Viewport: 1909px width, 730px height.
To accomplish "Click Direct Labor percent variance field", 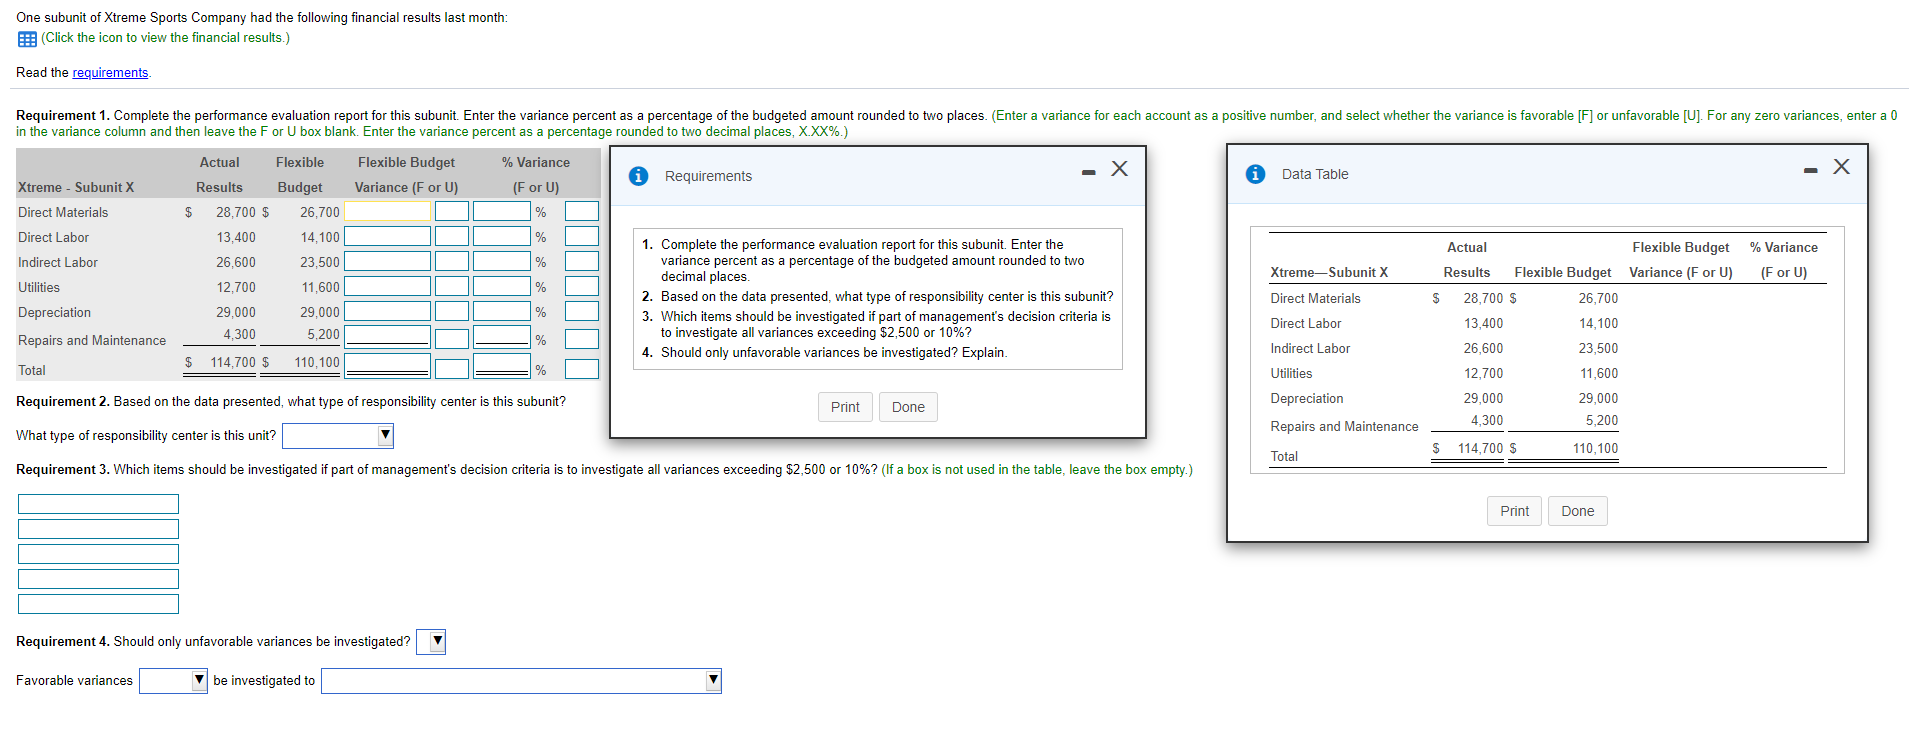I will (502, 236).
